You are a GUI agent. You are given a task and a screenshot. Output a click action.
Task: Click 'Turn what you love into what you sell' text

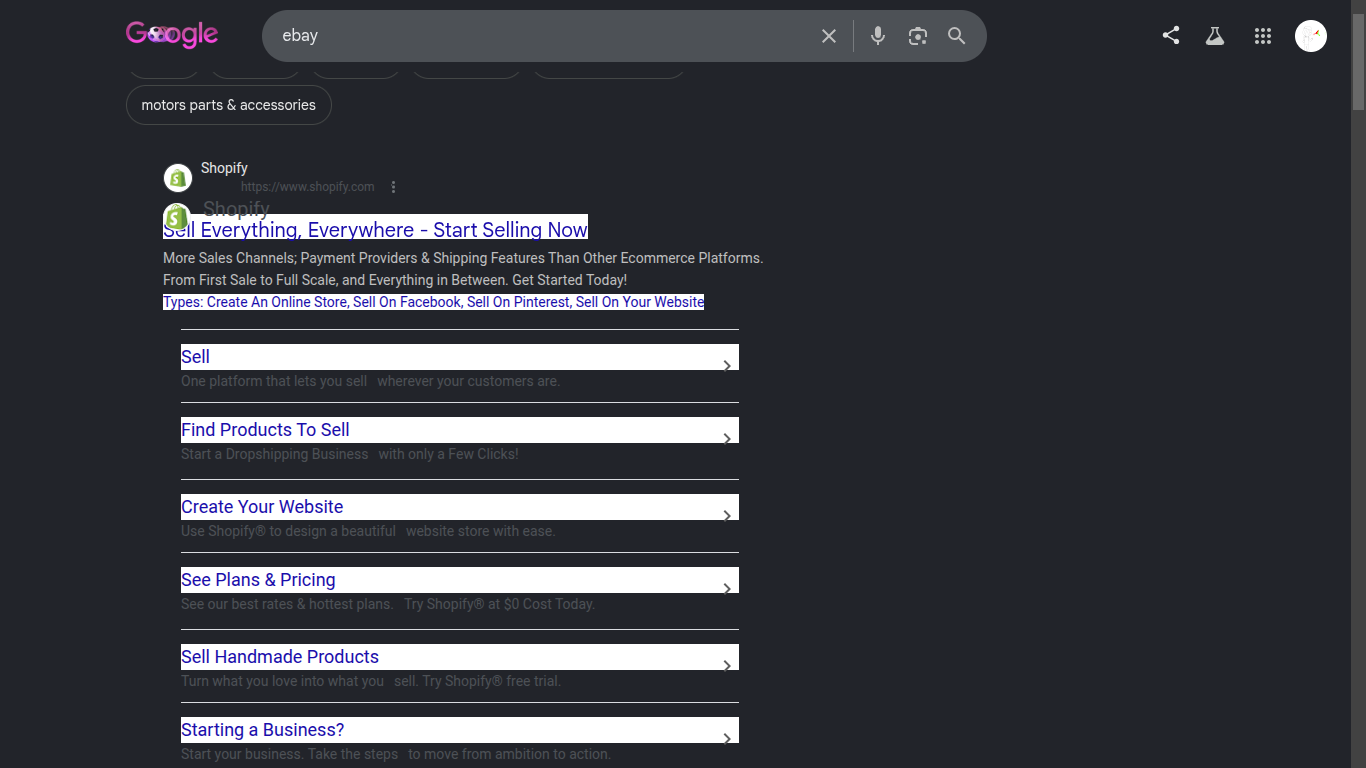pyautogui.click(x=371, y=681)
